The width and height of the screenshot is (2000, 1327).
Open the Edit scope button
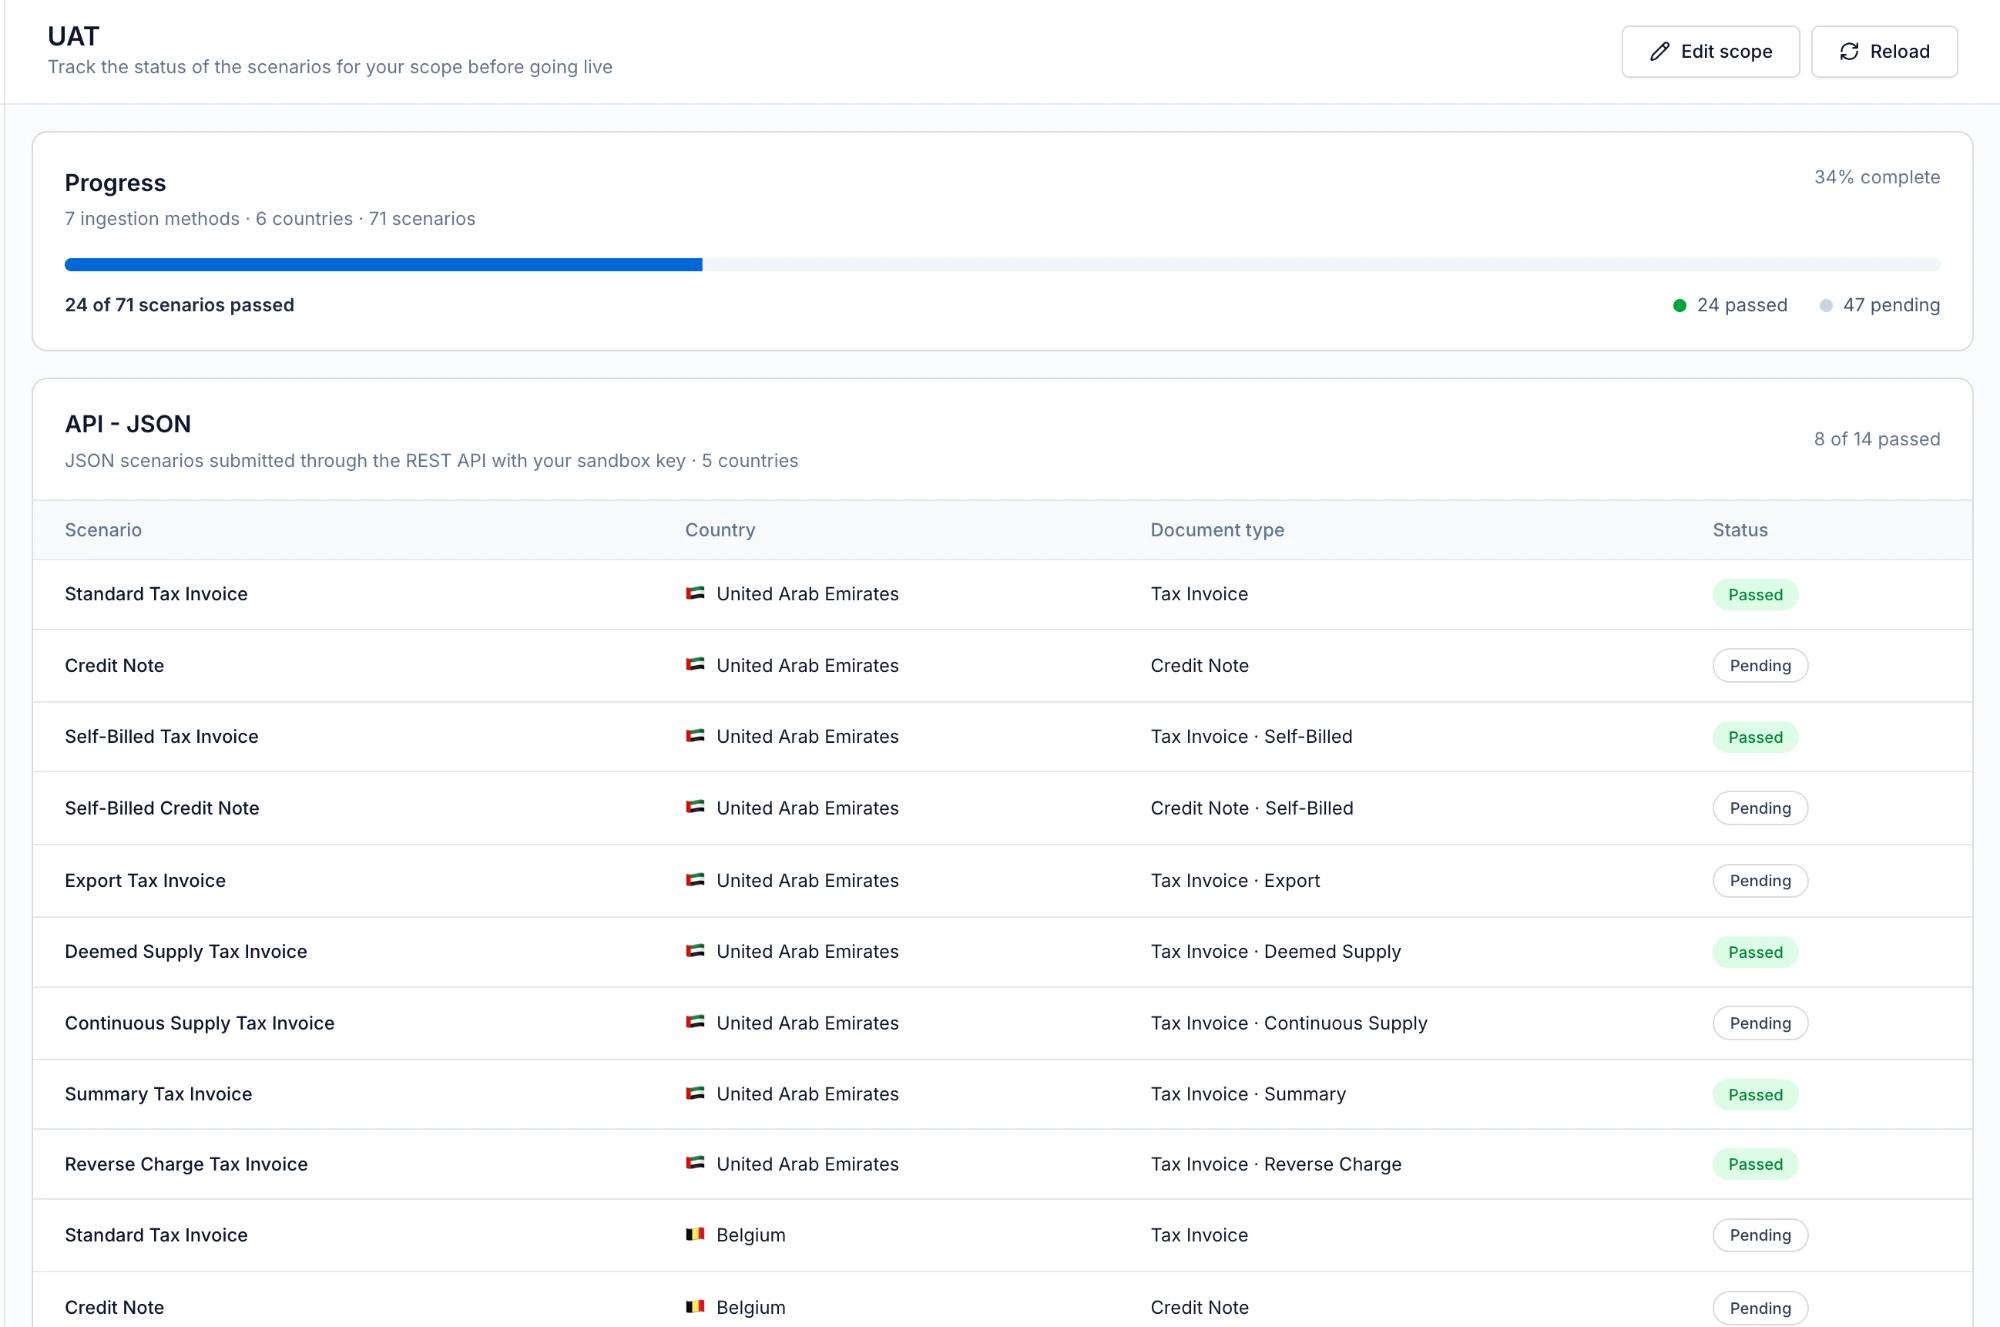click(x=1710, y=51)
